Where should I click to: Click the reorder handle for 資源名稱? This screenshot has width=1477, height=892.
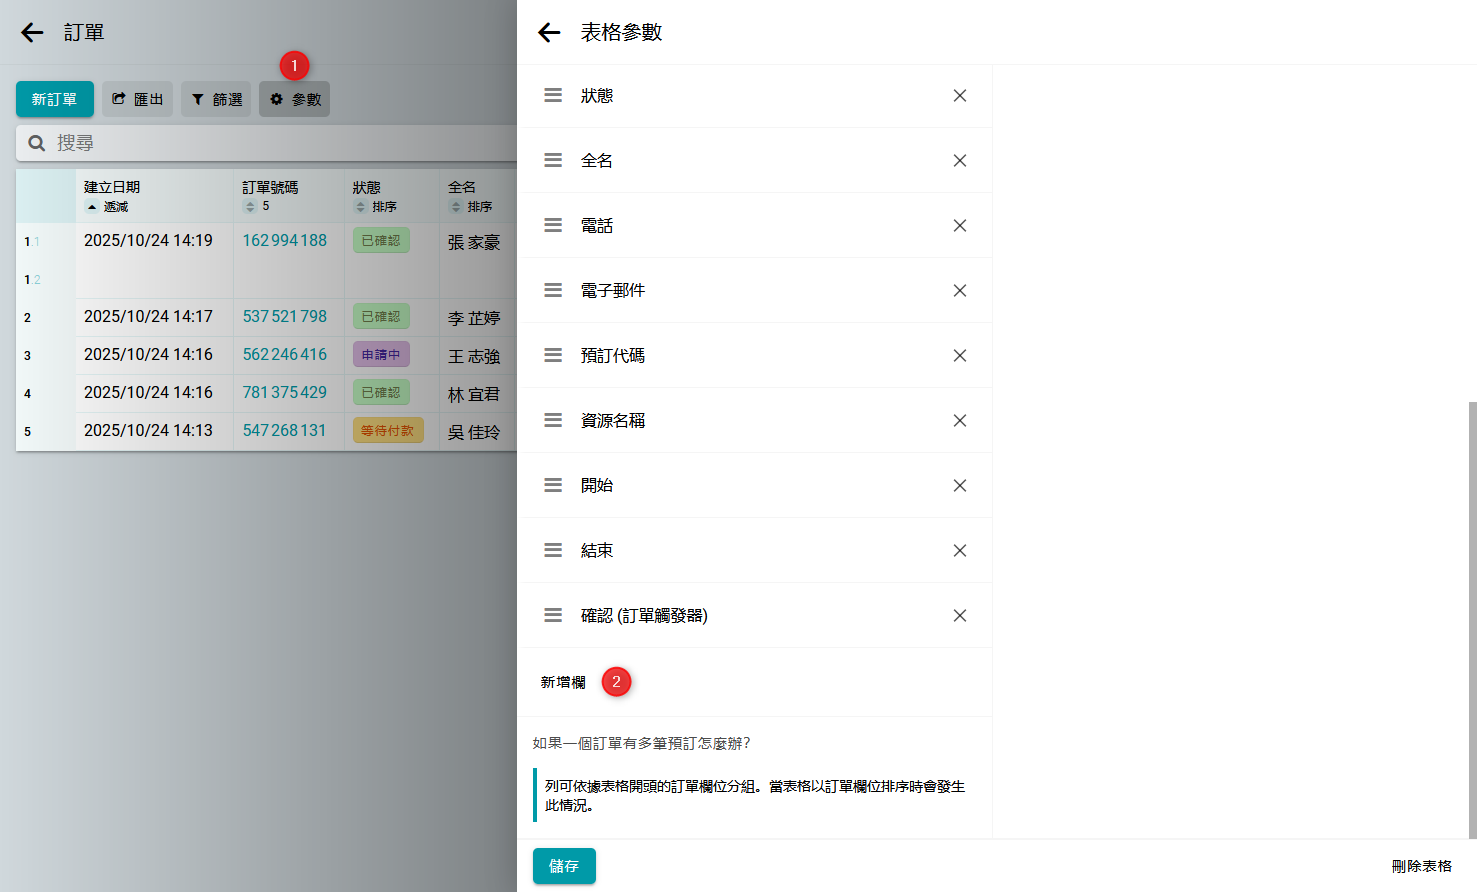tap(553, 421)
